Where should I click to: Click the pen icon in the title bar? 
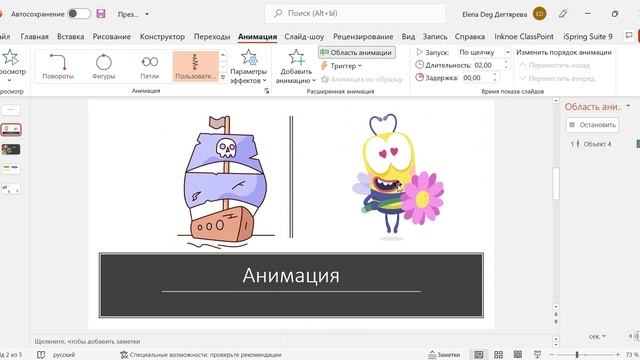(x=563, y=14)
